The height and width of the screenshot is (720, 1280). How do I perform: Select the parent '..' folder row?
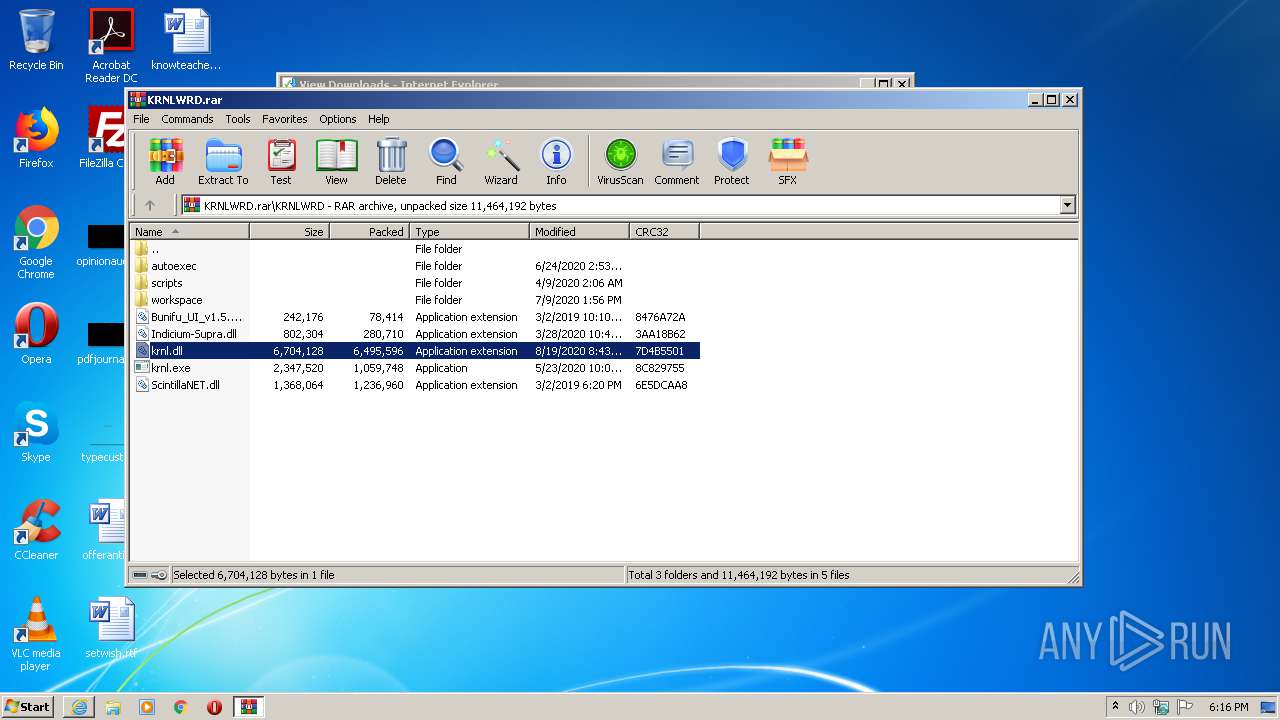point(415,249)
